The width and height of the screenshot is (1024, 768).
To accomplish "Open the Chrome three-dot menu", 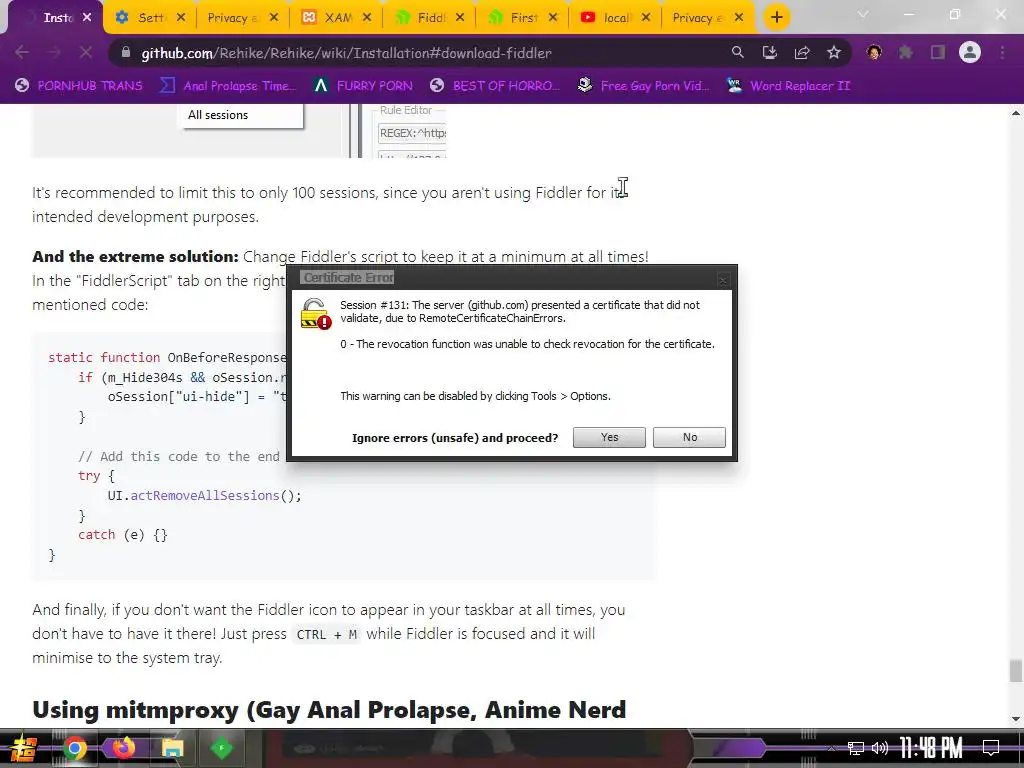I will click(x=1002, y=53).
